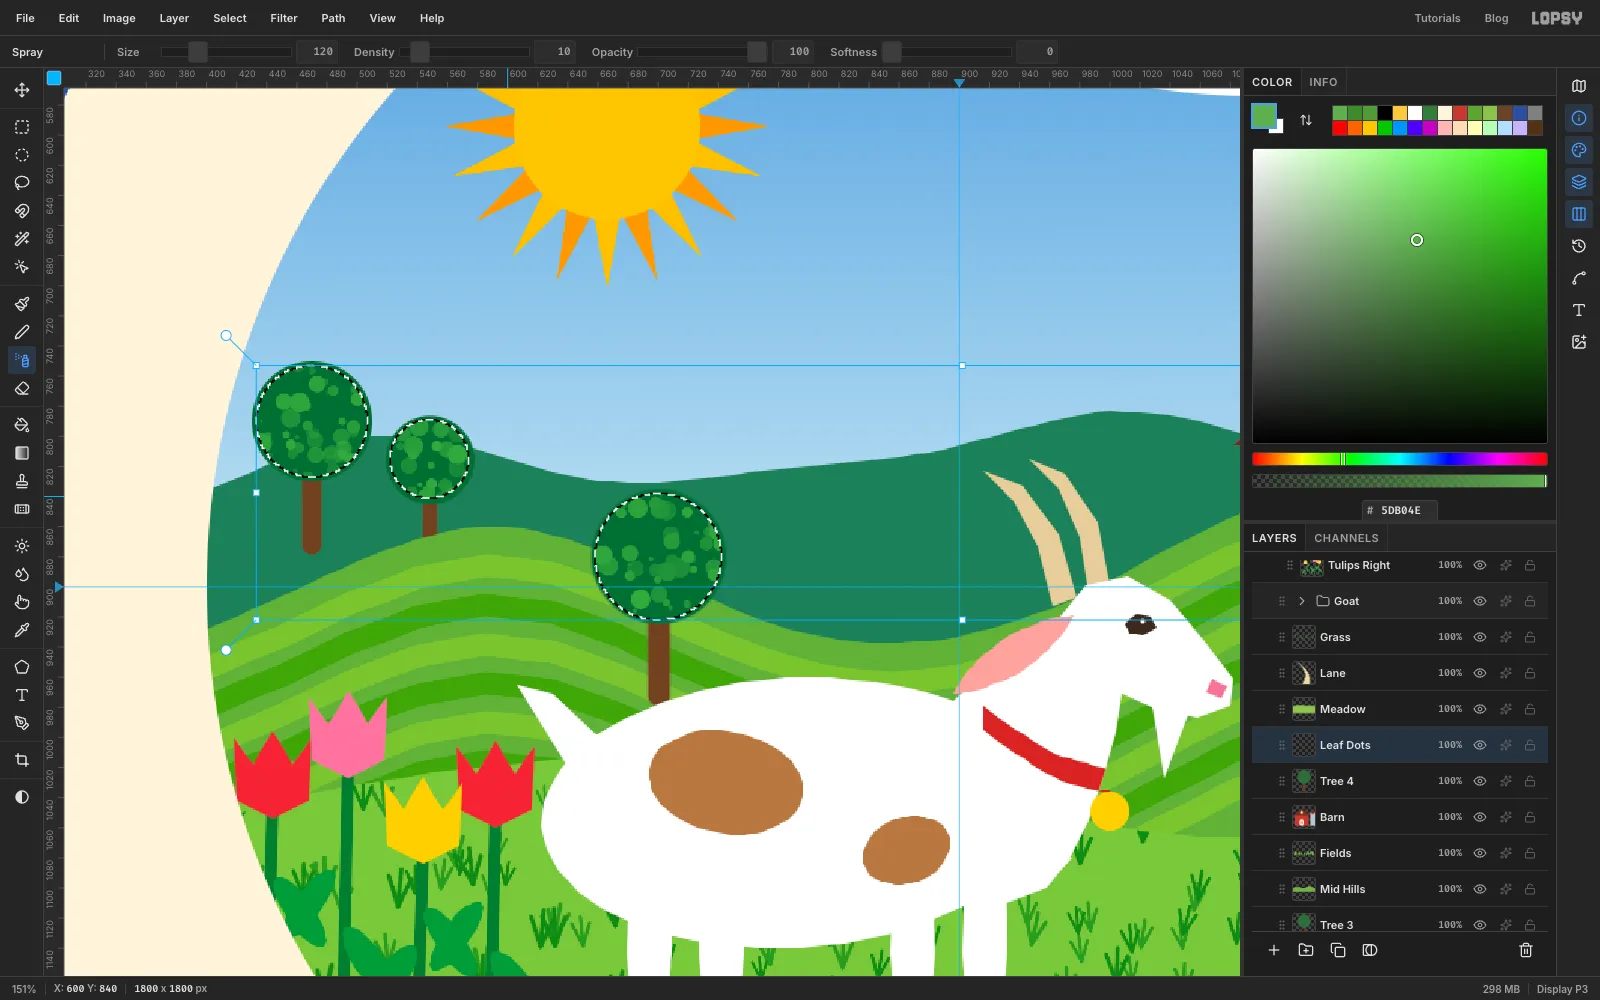Screen dimensions: 1600x1000
Task: Pick the red swatch in palette
Action: pos(1340,128)
